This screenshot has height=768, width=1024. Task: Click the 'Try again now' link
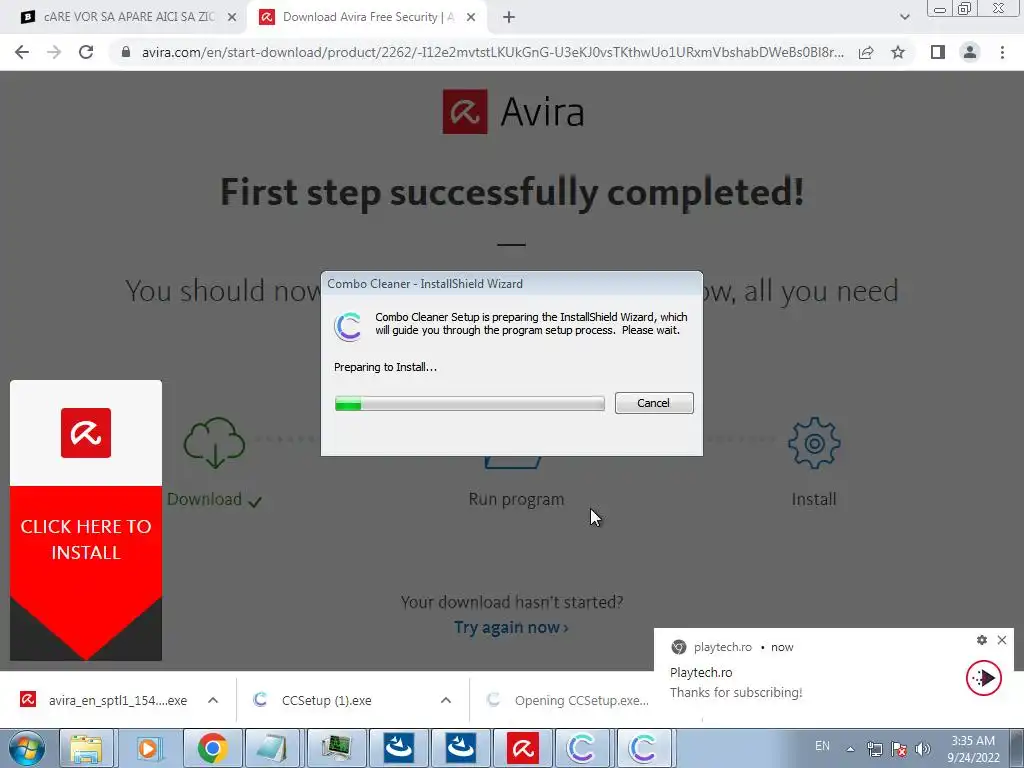point(511,628)
